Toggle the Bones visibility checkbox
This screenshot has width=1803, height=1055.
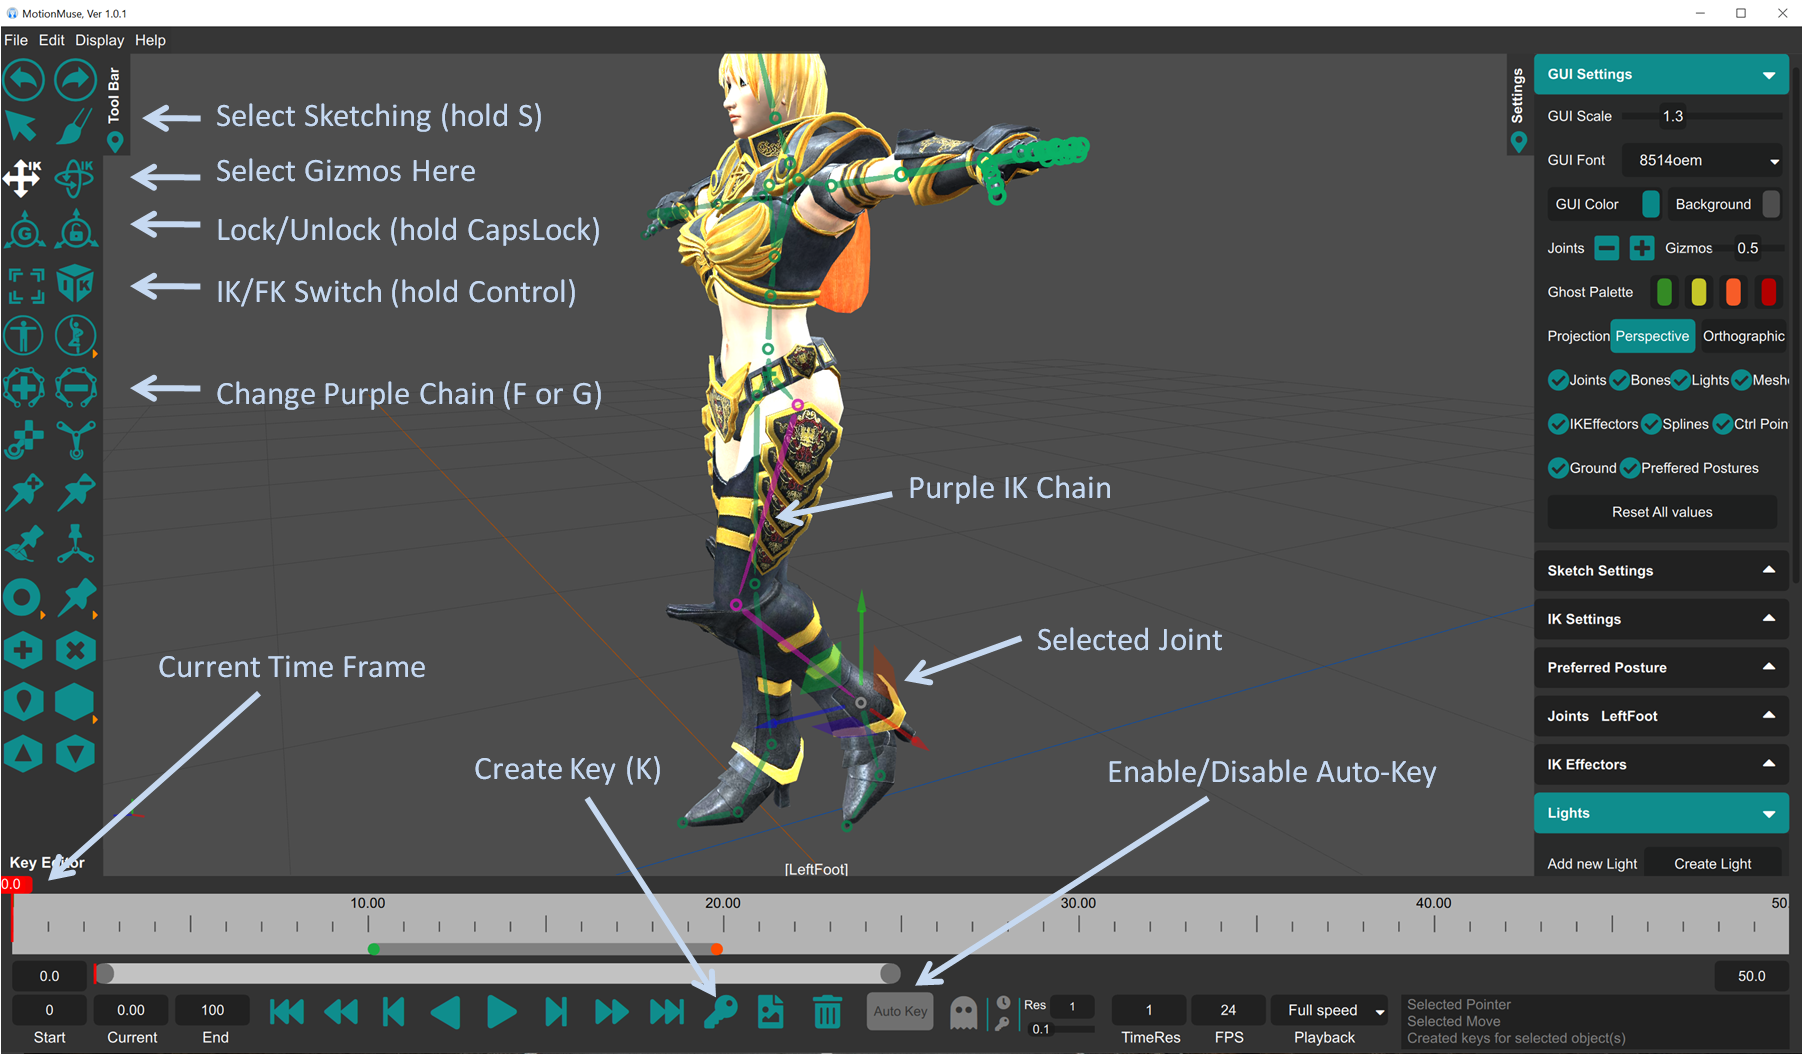[1620, 380]
